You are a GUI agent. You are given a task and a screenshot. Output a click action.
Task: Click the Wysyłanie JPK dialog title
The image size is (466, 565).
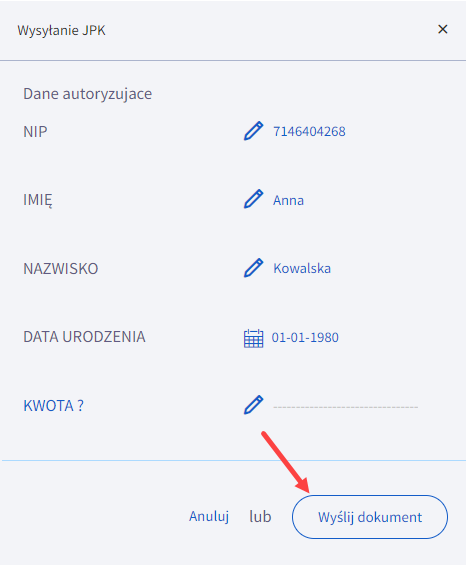[x=61, y=30]
